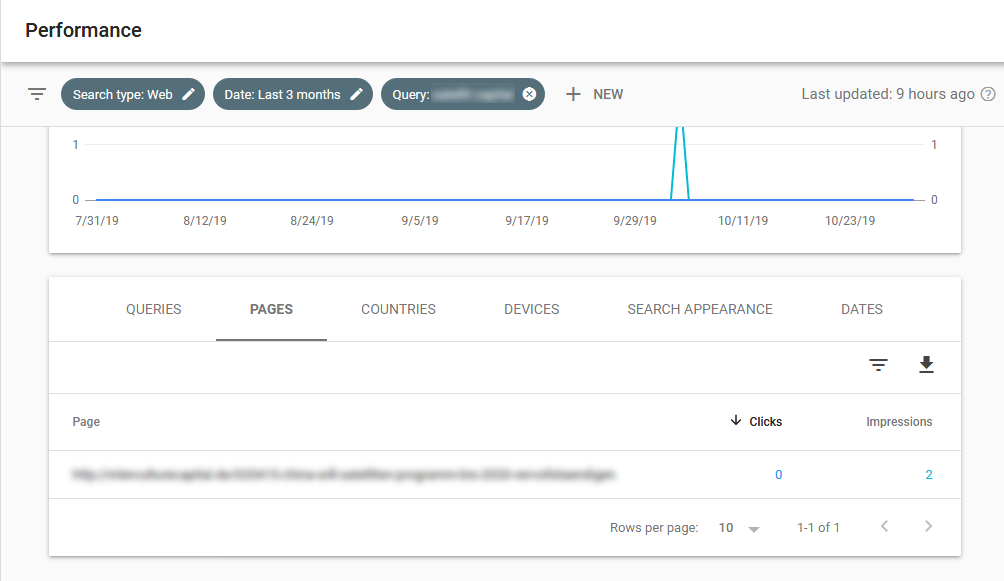Click the chart spike around 9/29/19
This screenshot has height=581, width=1004.
pyautogui.click(x=679, y=160)
